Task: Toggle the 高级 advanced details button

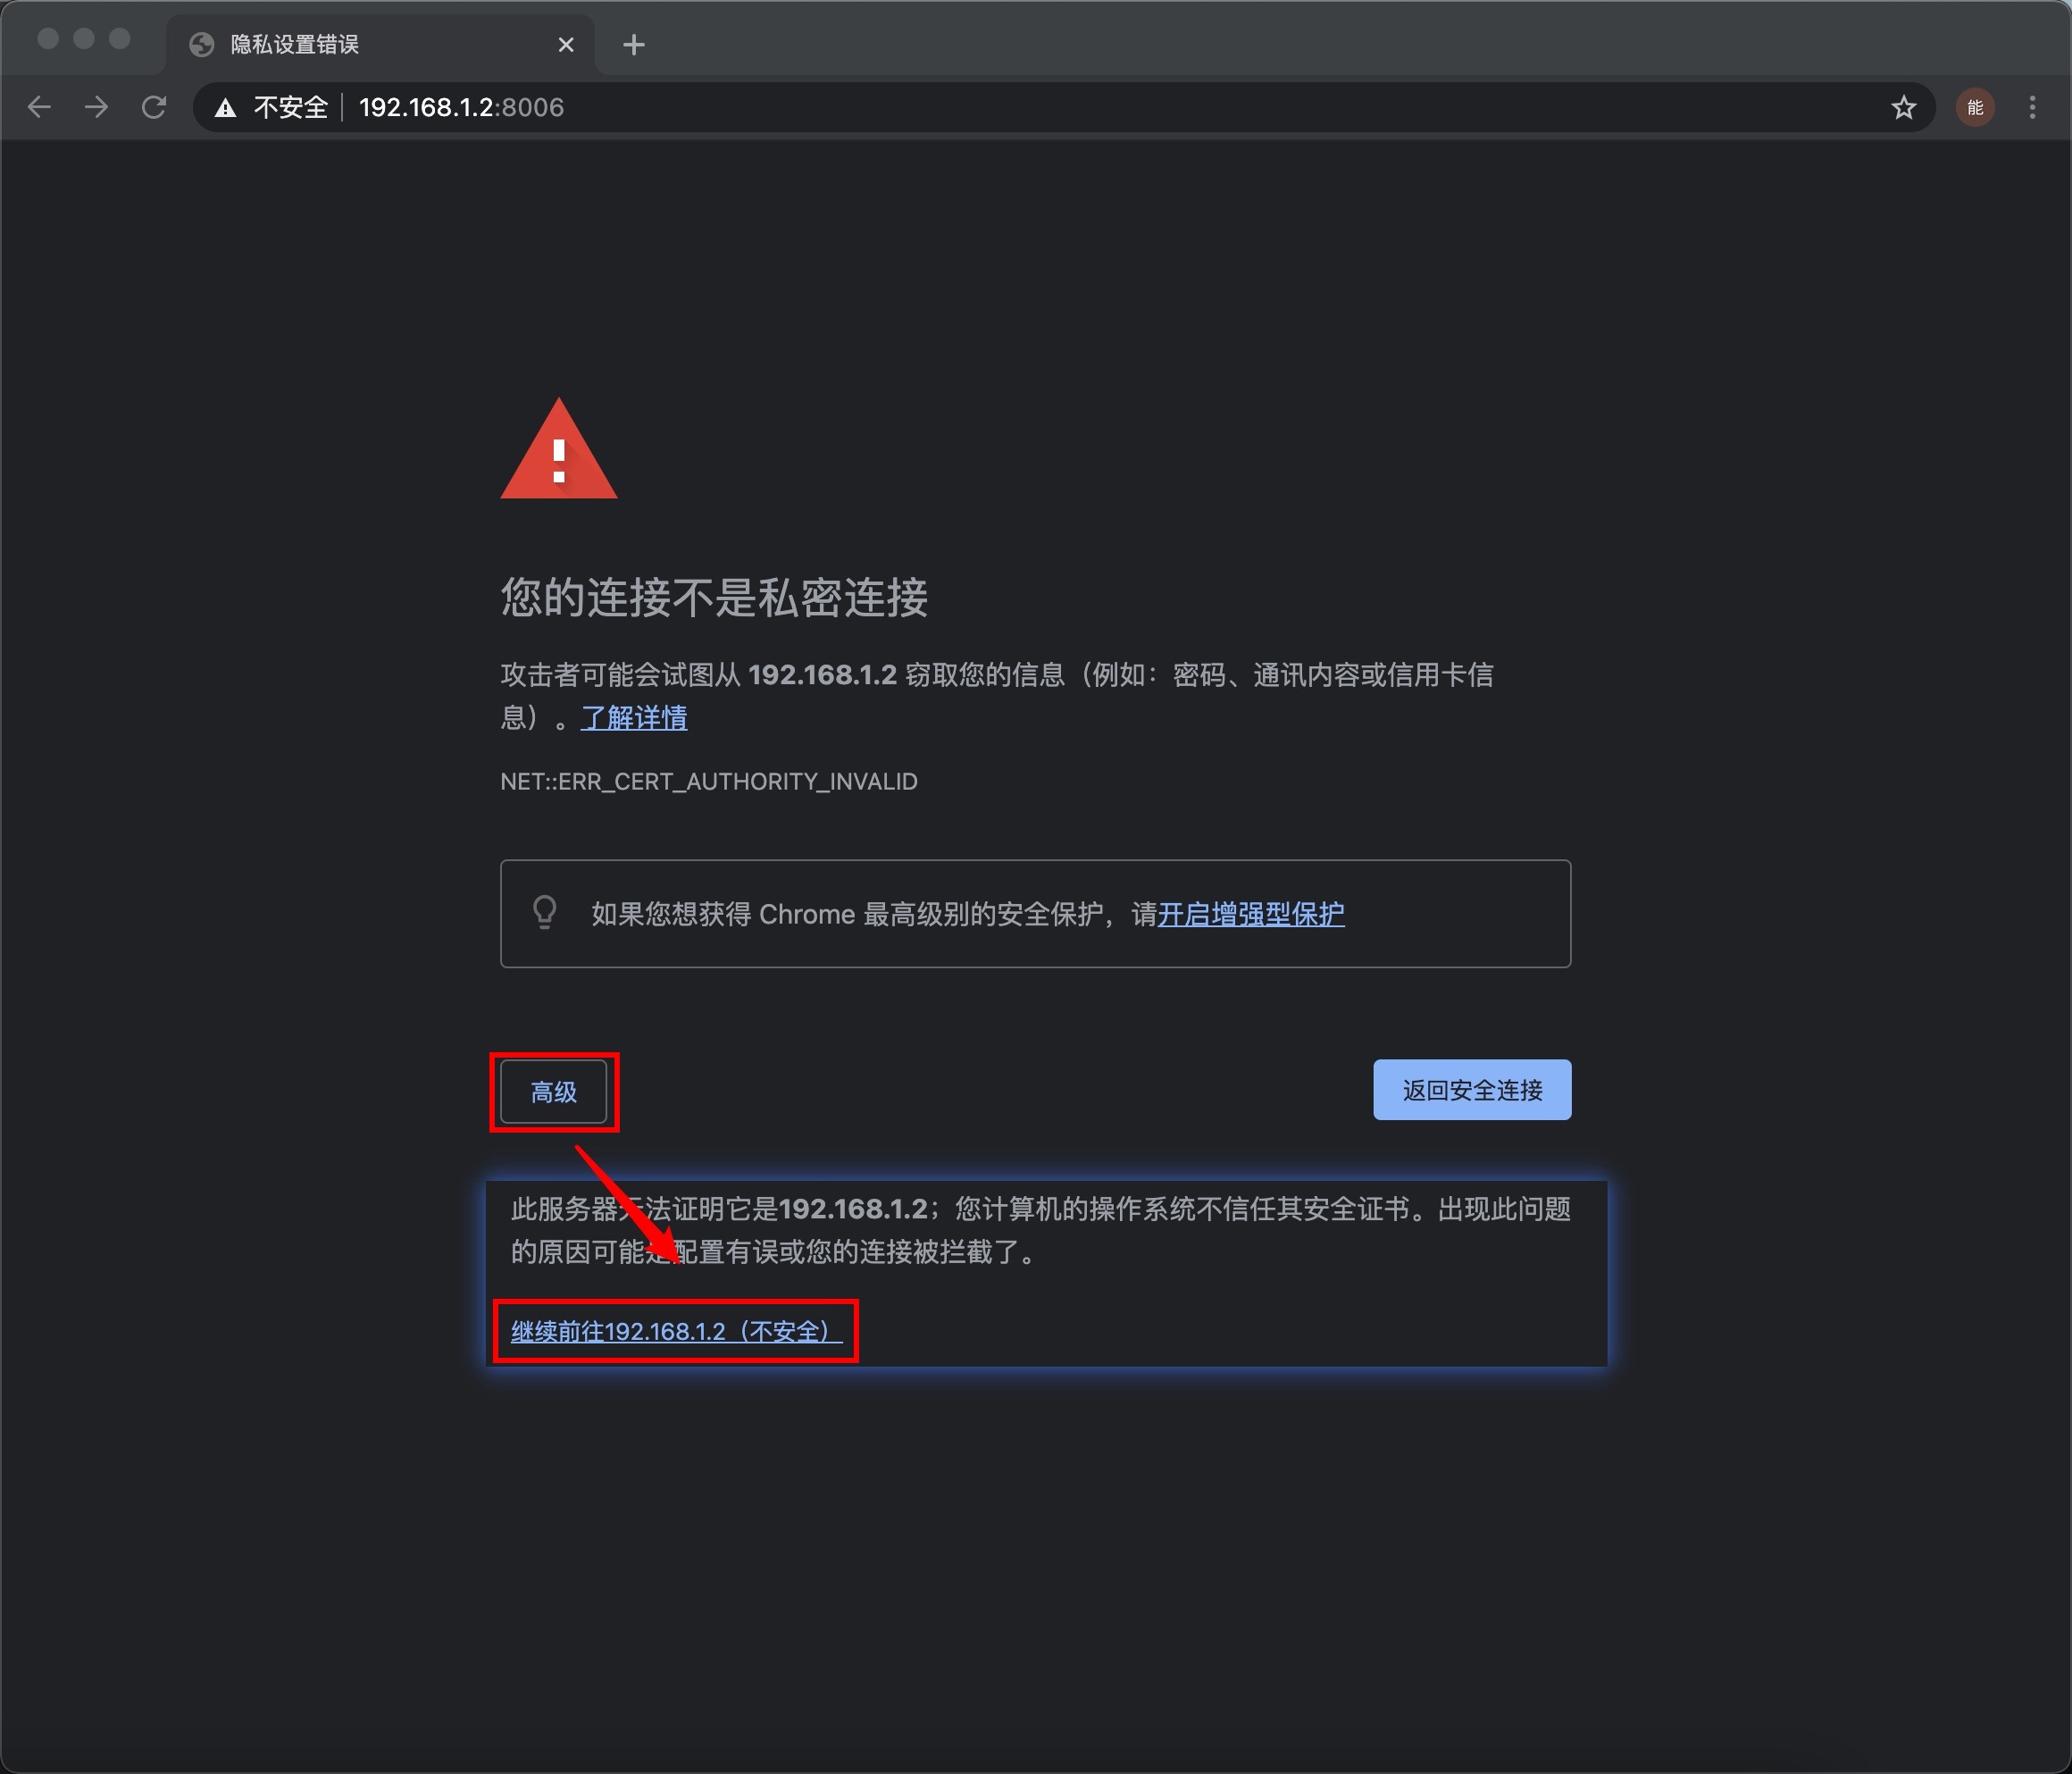Action: [x=553, y=1091]
